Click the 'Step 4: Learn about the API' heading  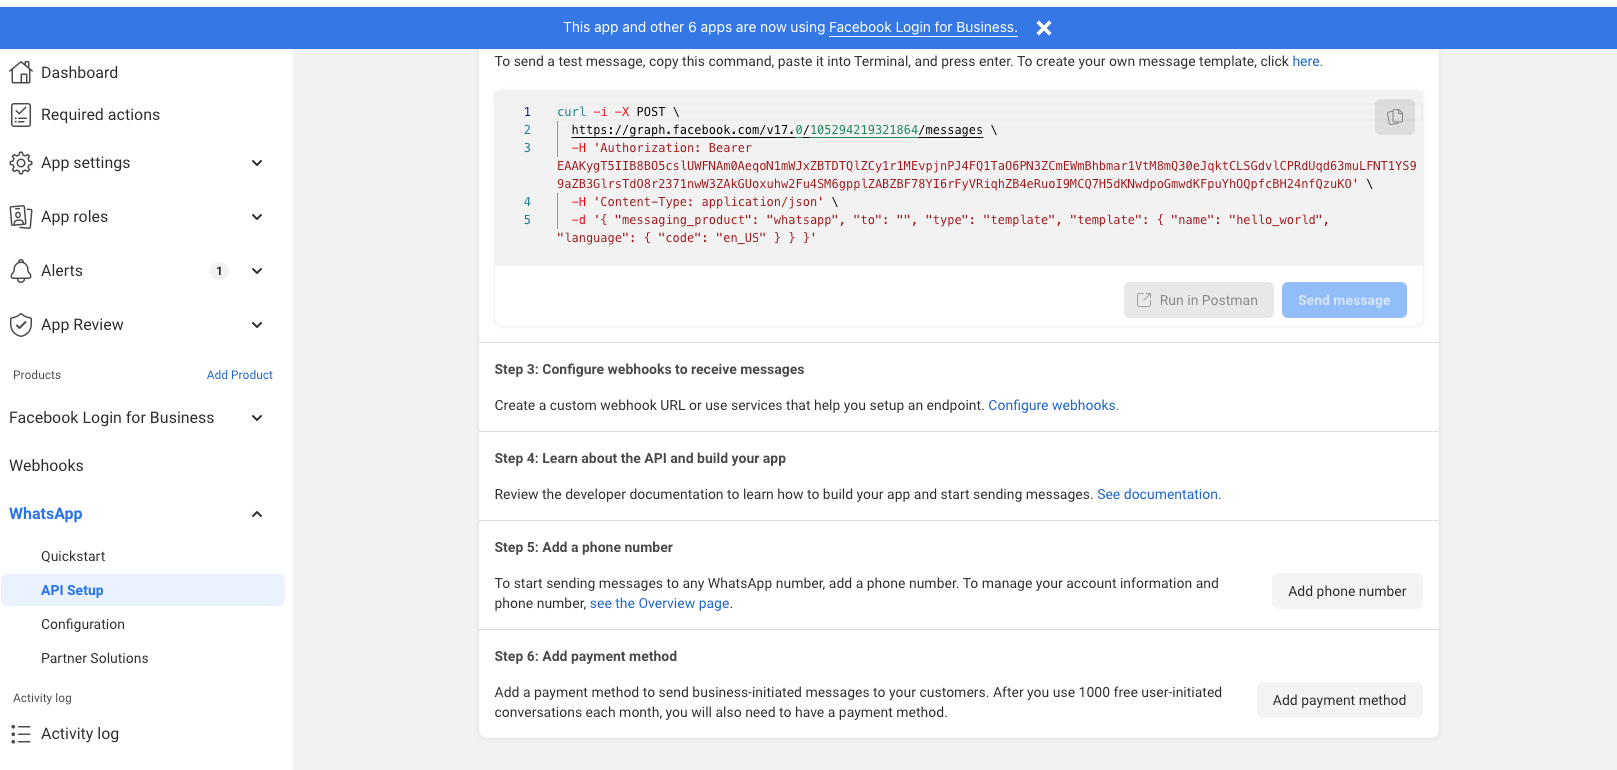click(640, 458)
